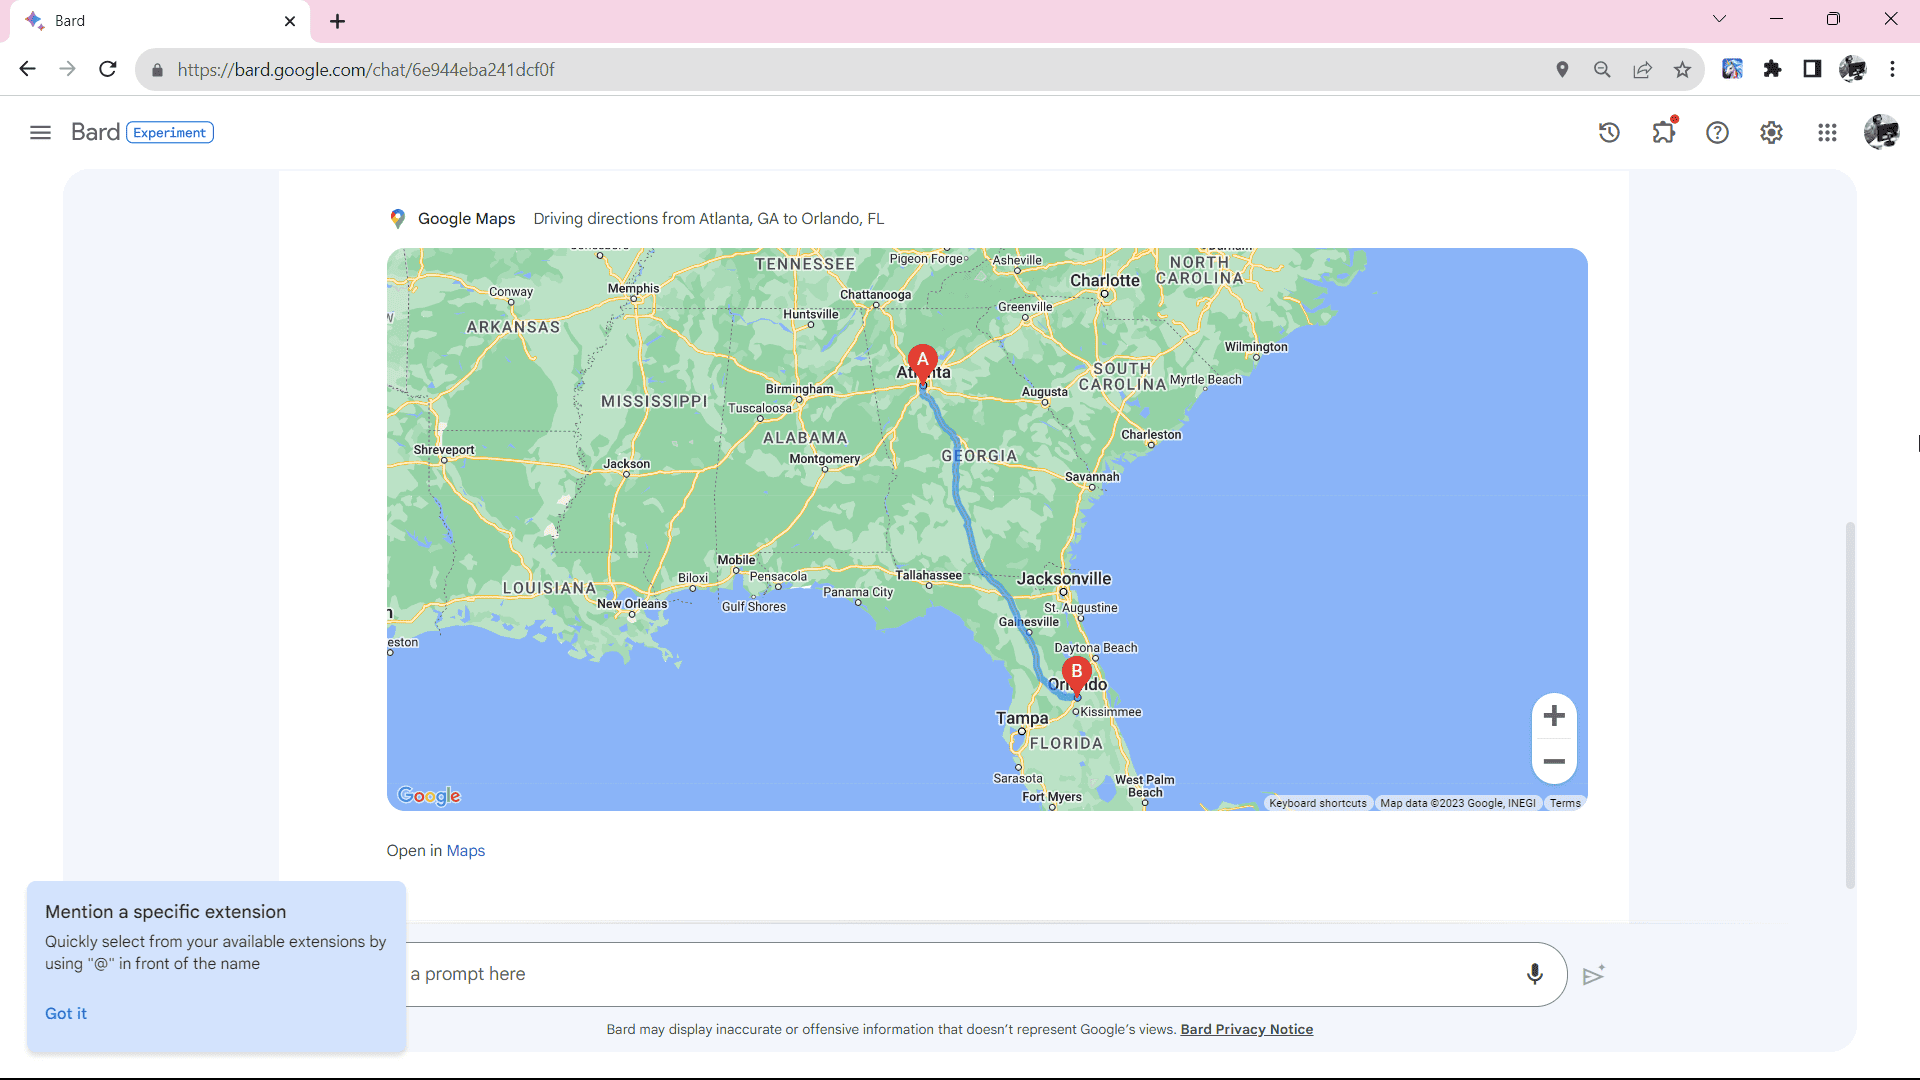The image size is (1920, 1080).
Task: Click the translate extension icon in toolbar
Action: click(1732, 69)
